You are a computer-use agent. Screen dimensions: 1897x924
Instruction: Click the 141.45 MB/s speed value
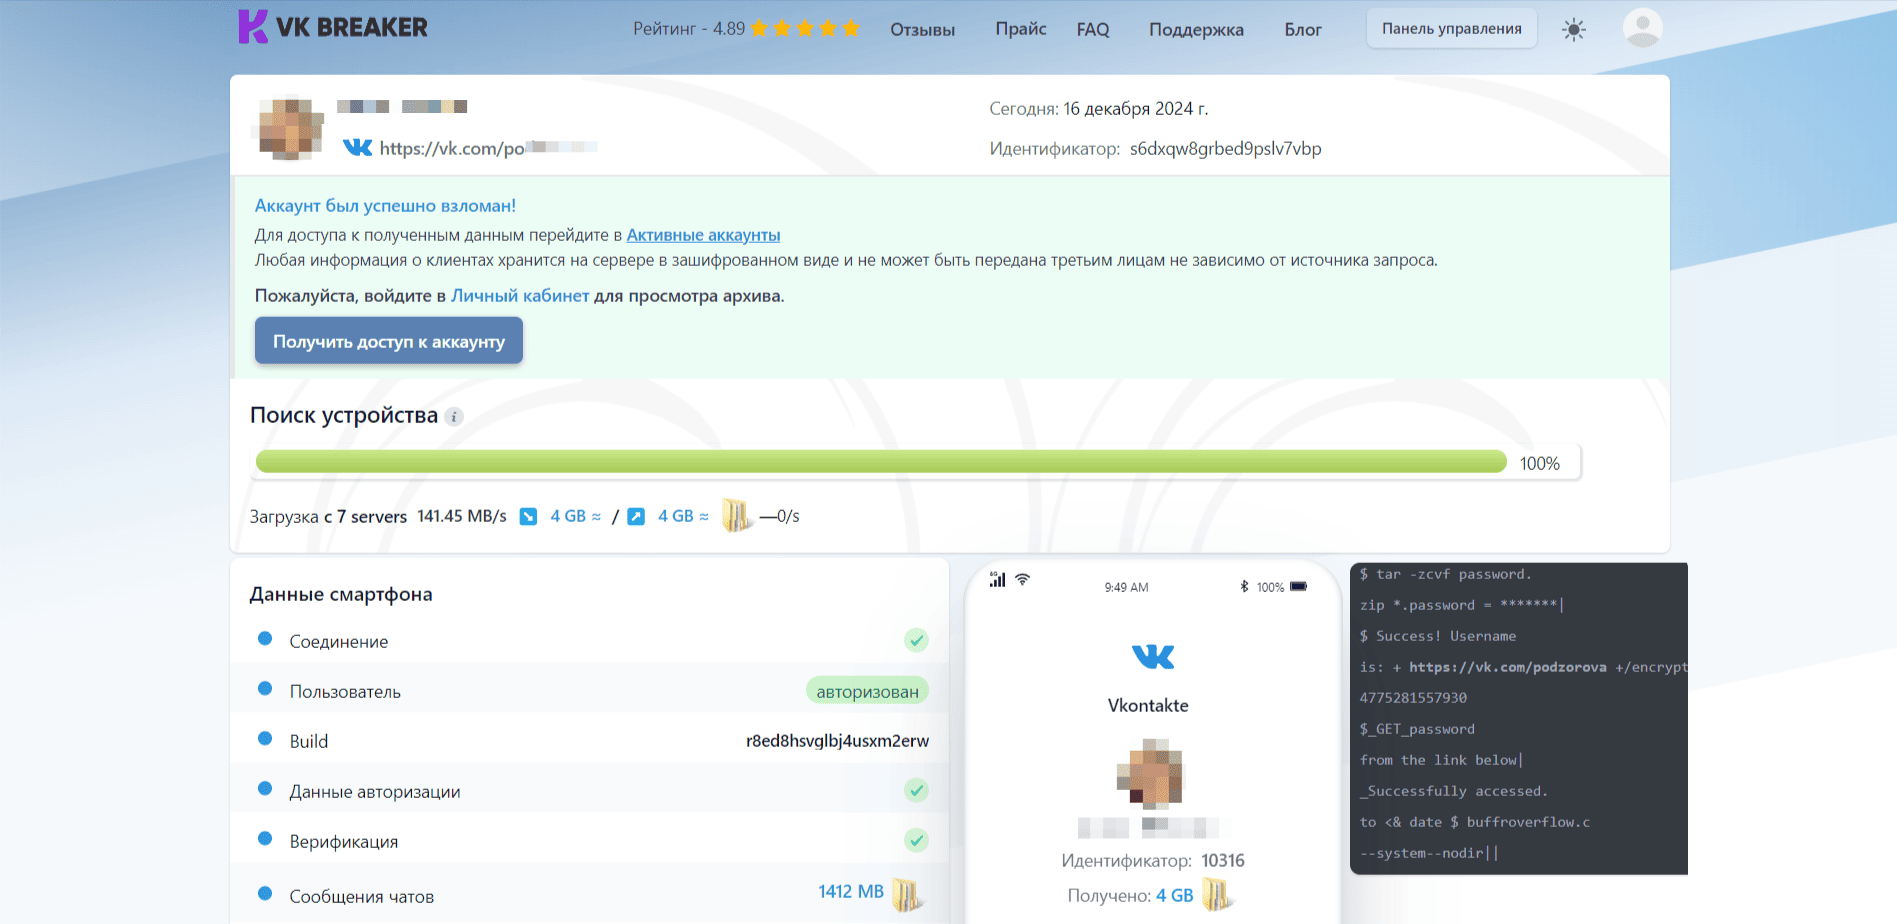pyautogui.click(x=462, y=516)
